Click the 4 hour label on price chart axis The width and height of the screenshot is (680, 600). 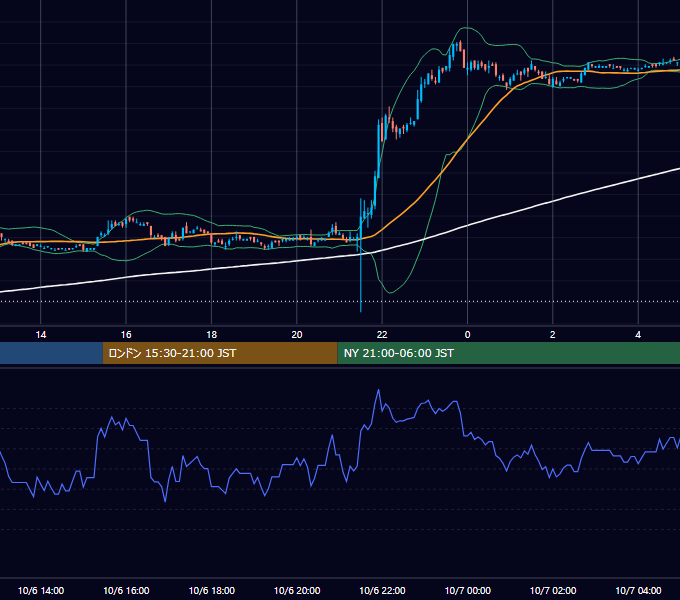click(x=638, y=335)
